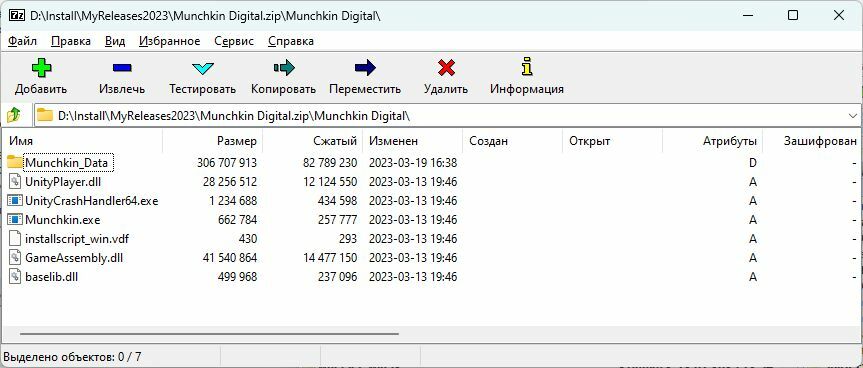Close the 7-Zip window
The width and height of the screenshot is (863, 368).
pos(839,15)
